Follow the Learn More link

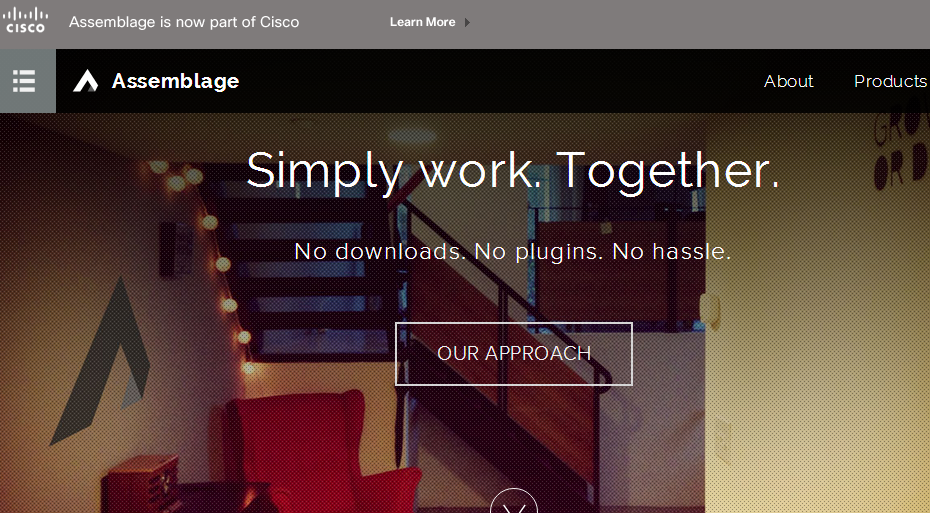422,22
